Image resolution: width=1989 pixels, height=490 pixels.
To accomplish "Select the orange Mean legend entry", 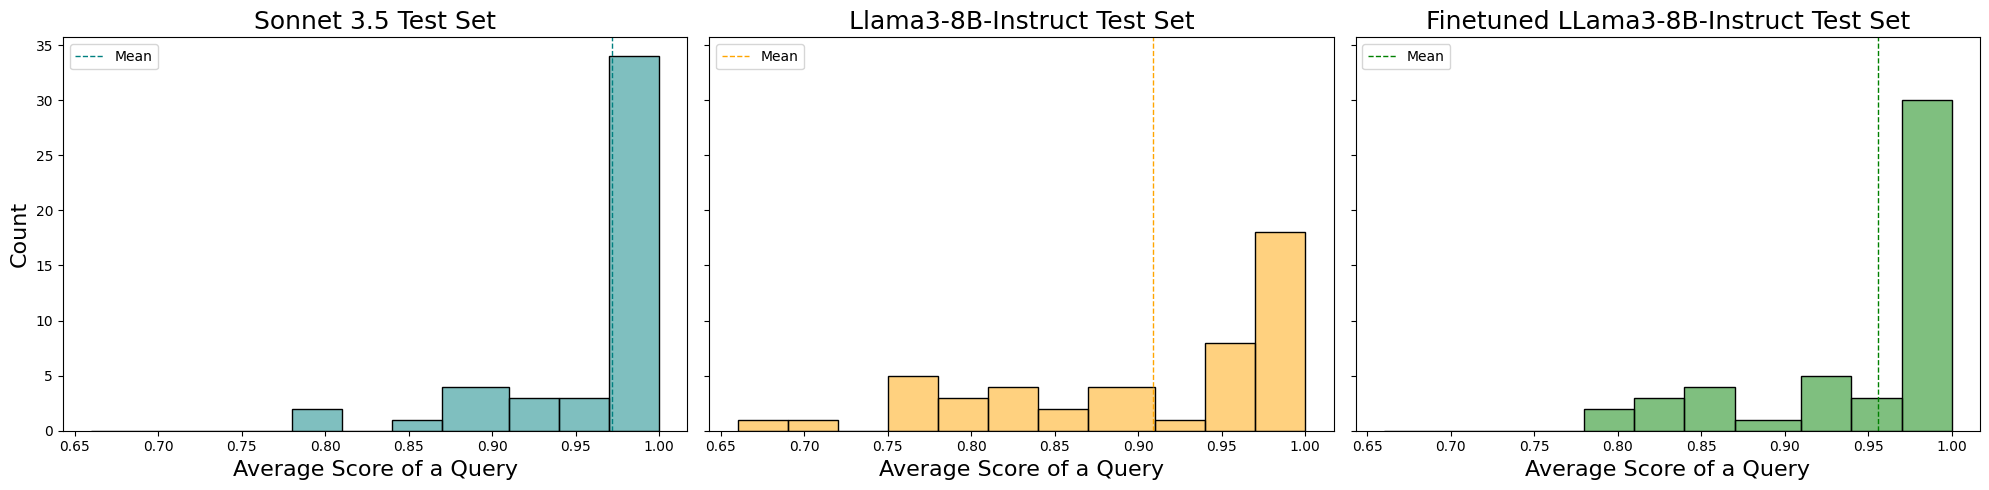I will [x=760, y=57].
